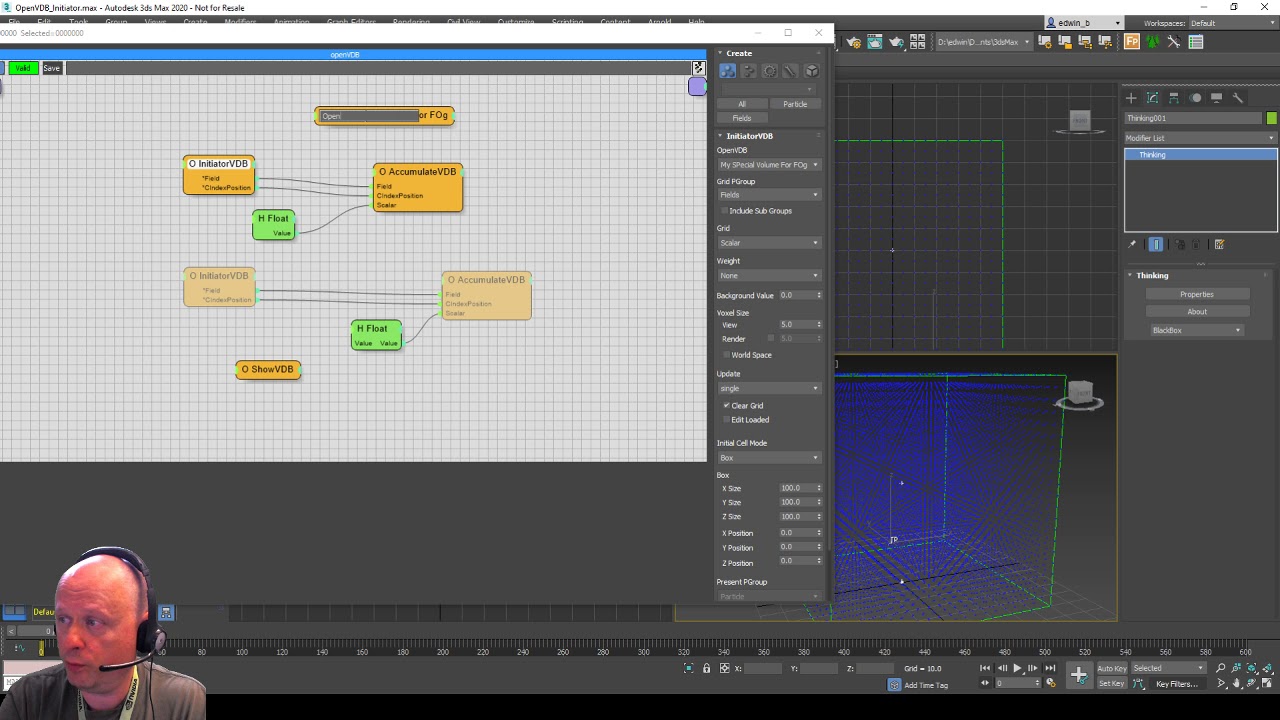
Task: Toggle the Selection Lock padlock icon
Action: (x=706, y=668)
